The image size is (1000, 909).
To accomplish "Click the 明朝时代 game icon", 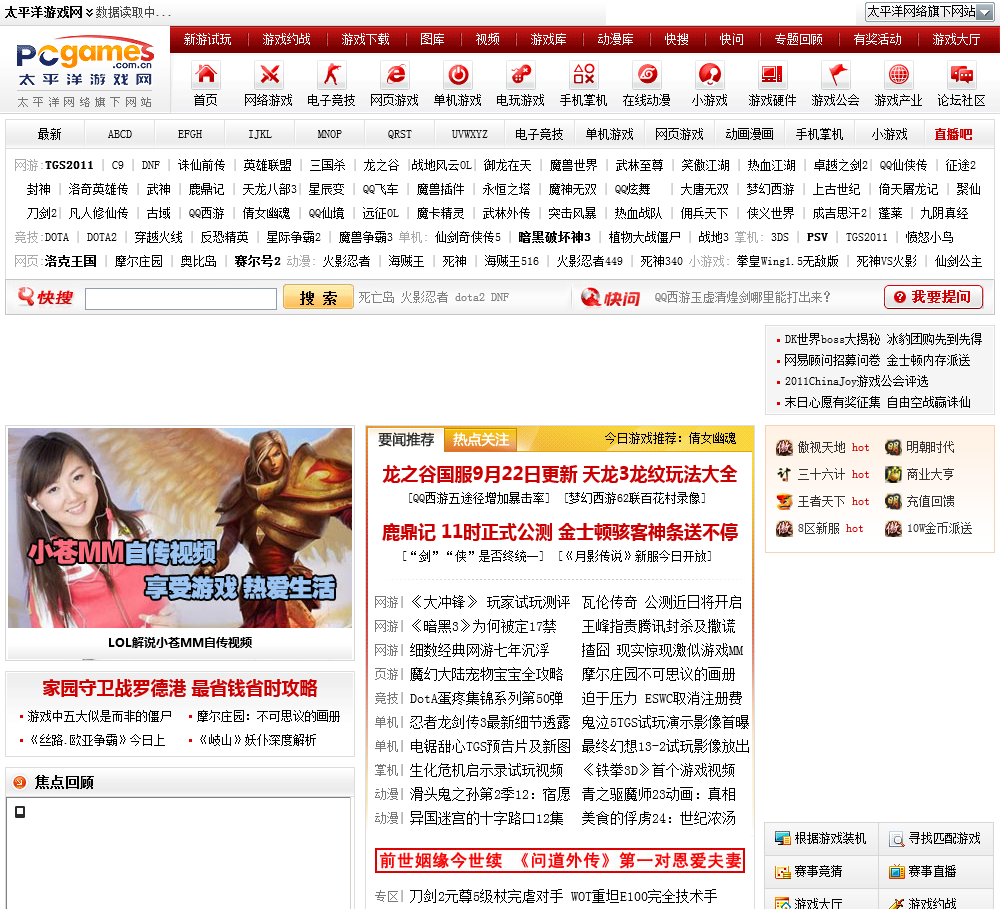I will (893, 448).
